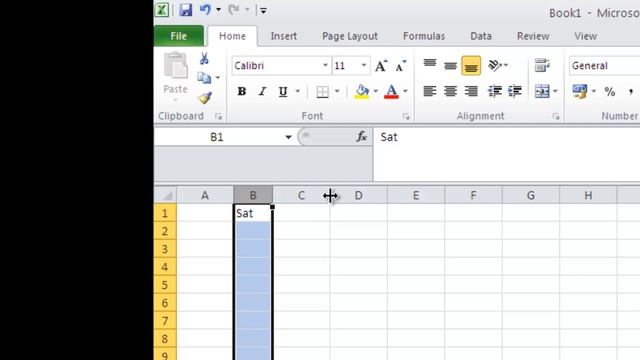
Task: Expand the Underline style dropdown
Action: tap(298, 91)
